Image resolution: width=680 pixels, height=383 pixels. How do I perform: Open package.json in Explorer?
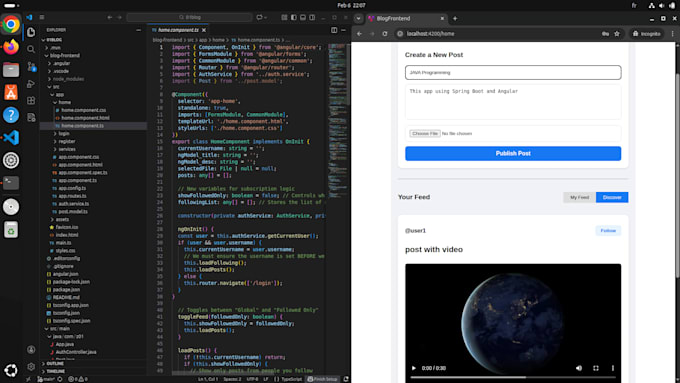66,290
